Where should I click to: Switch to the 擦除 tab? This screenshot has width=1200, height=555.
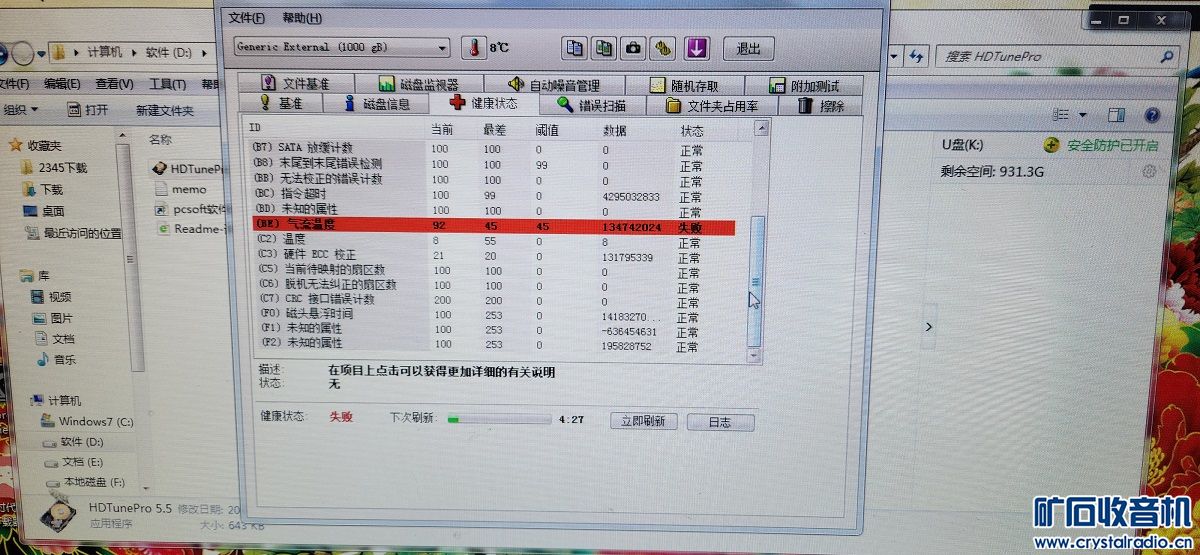(x=820, y=106)
